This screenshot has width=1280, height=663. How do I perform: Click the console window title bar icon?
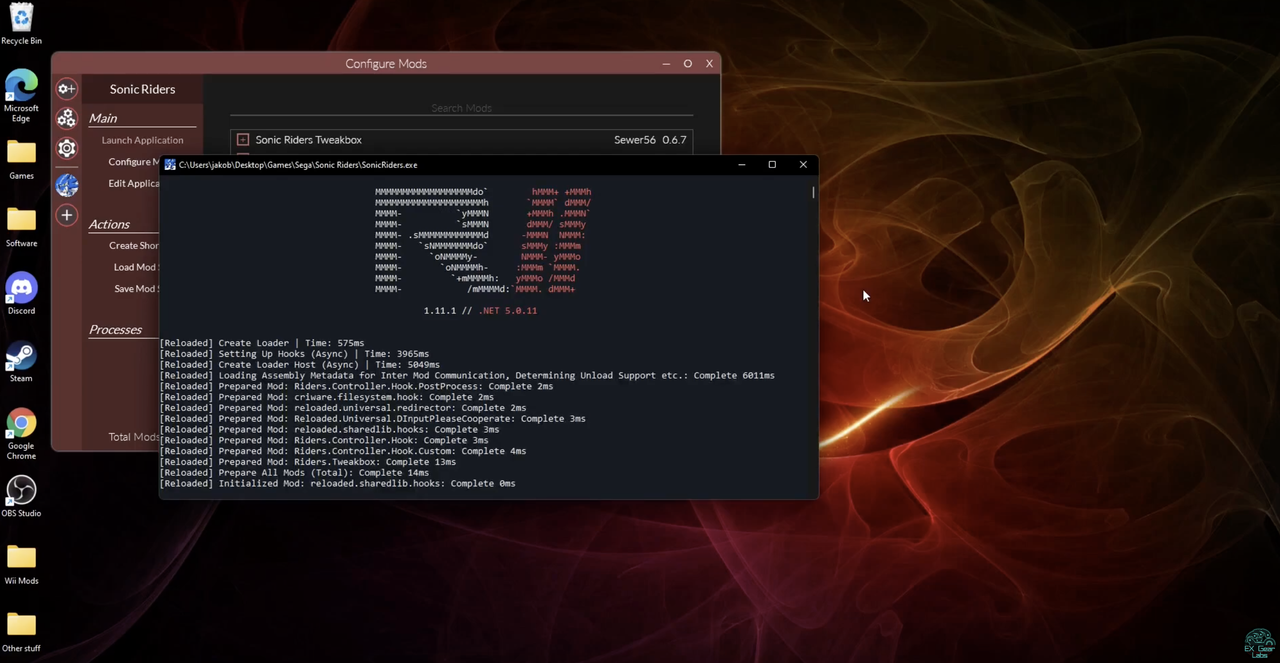click(170, 165)
